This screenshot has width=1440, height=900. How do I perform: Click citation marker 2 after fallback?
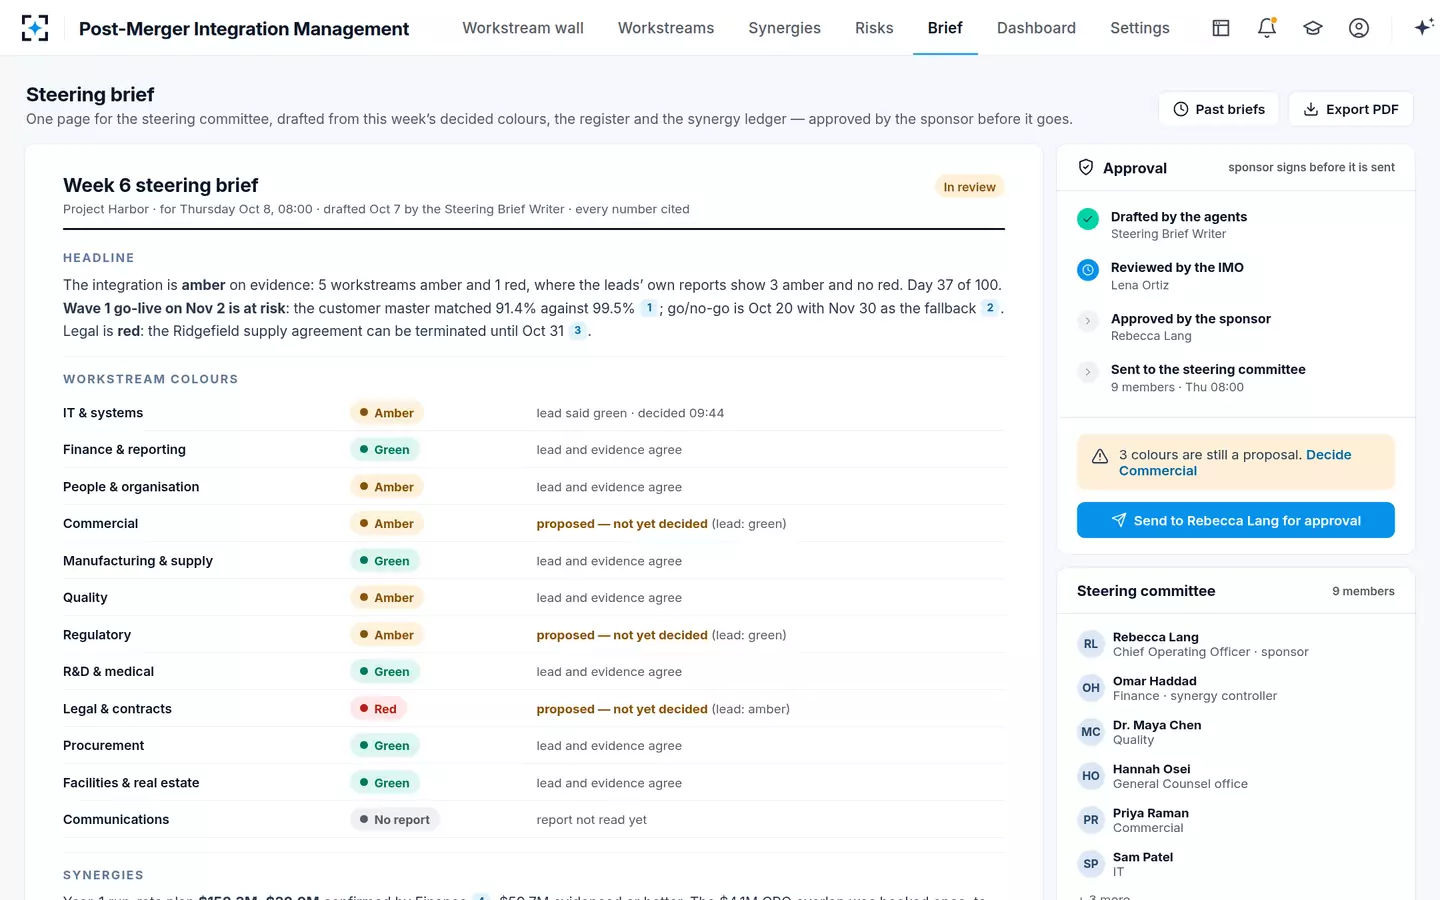[x=990, y=308]
